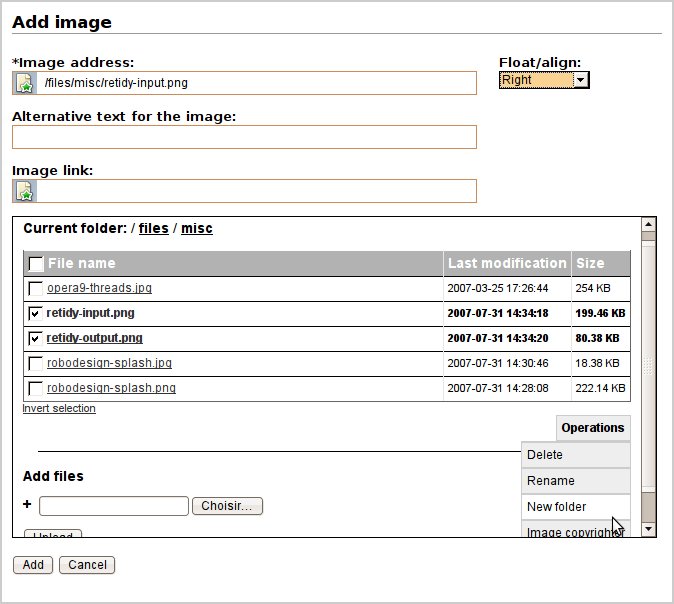Toggle the select-all checkbox in File name header
674x604 pixels.
(36, 264)
